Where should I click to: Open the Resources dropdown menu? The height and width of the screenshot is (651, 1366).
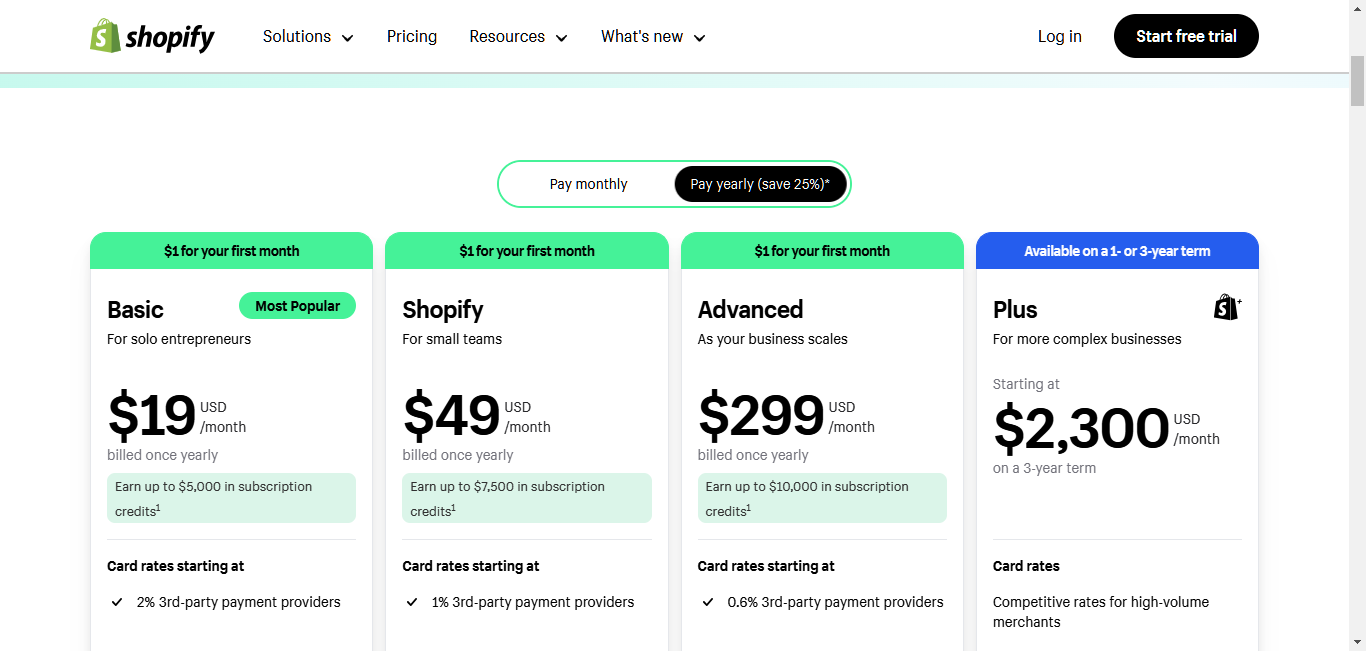(x=518, y=37)
